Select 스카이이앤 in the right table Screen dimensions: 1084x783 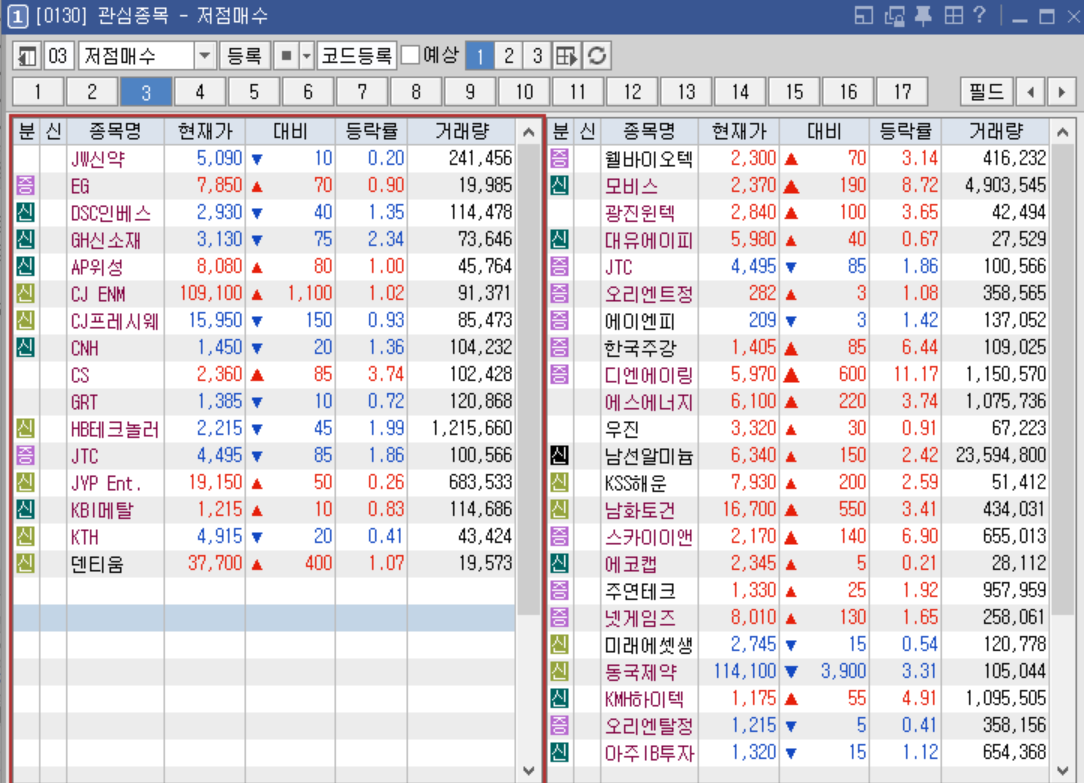click(x=648, y=537)
